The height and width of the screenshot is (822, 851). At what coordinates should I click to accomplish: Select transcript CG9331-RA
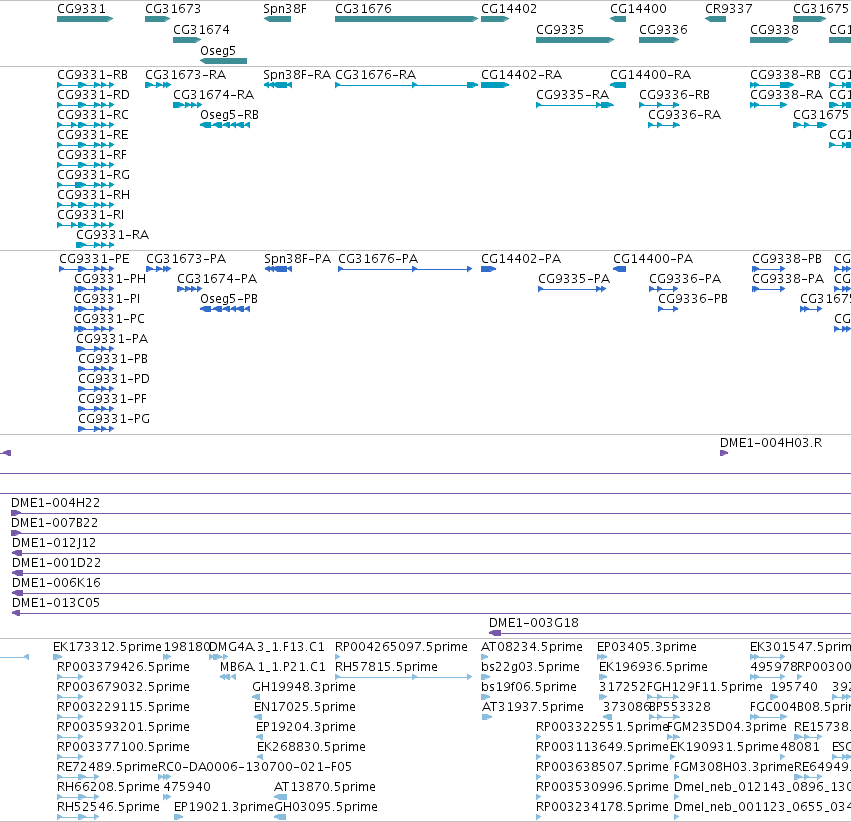[95, 245]
